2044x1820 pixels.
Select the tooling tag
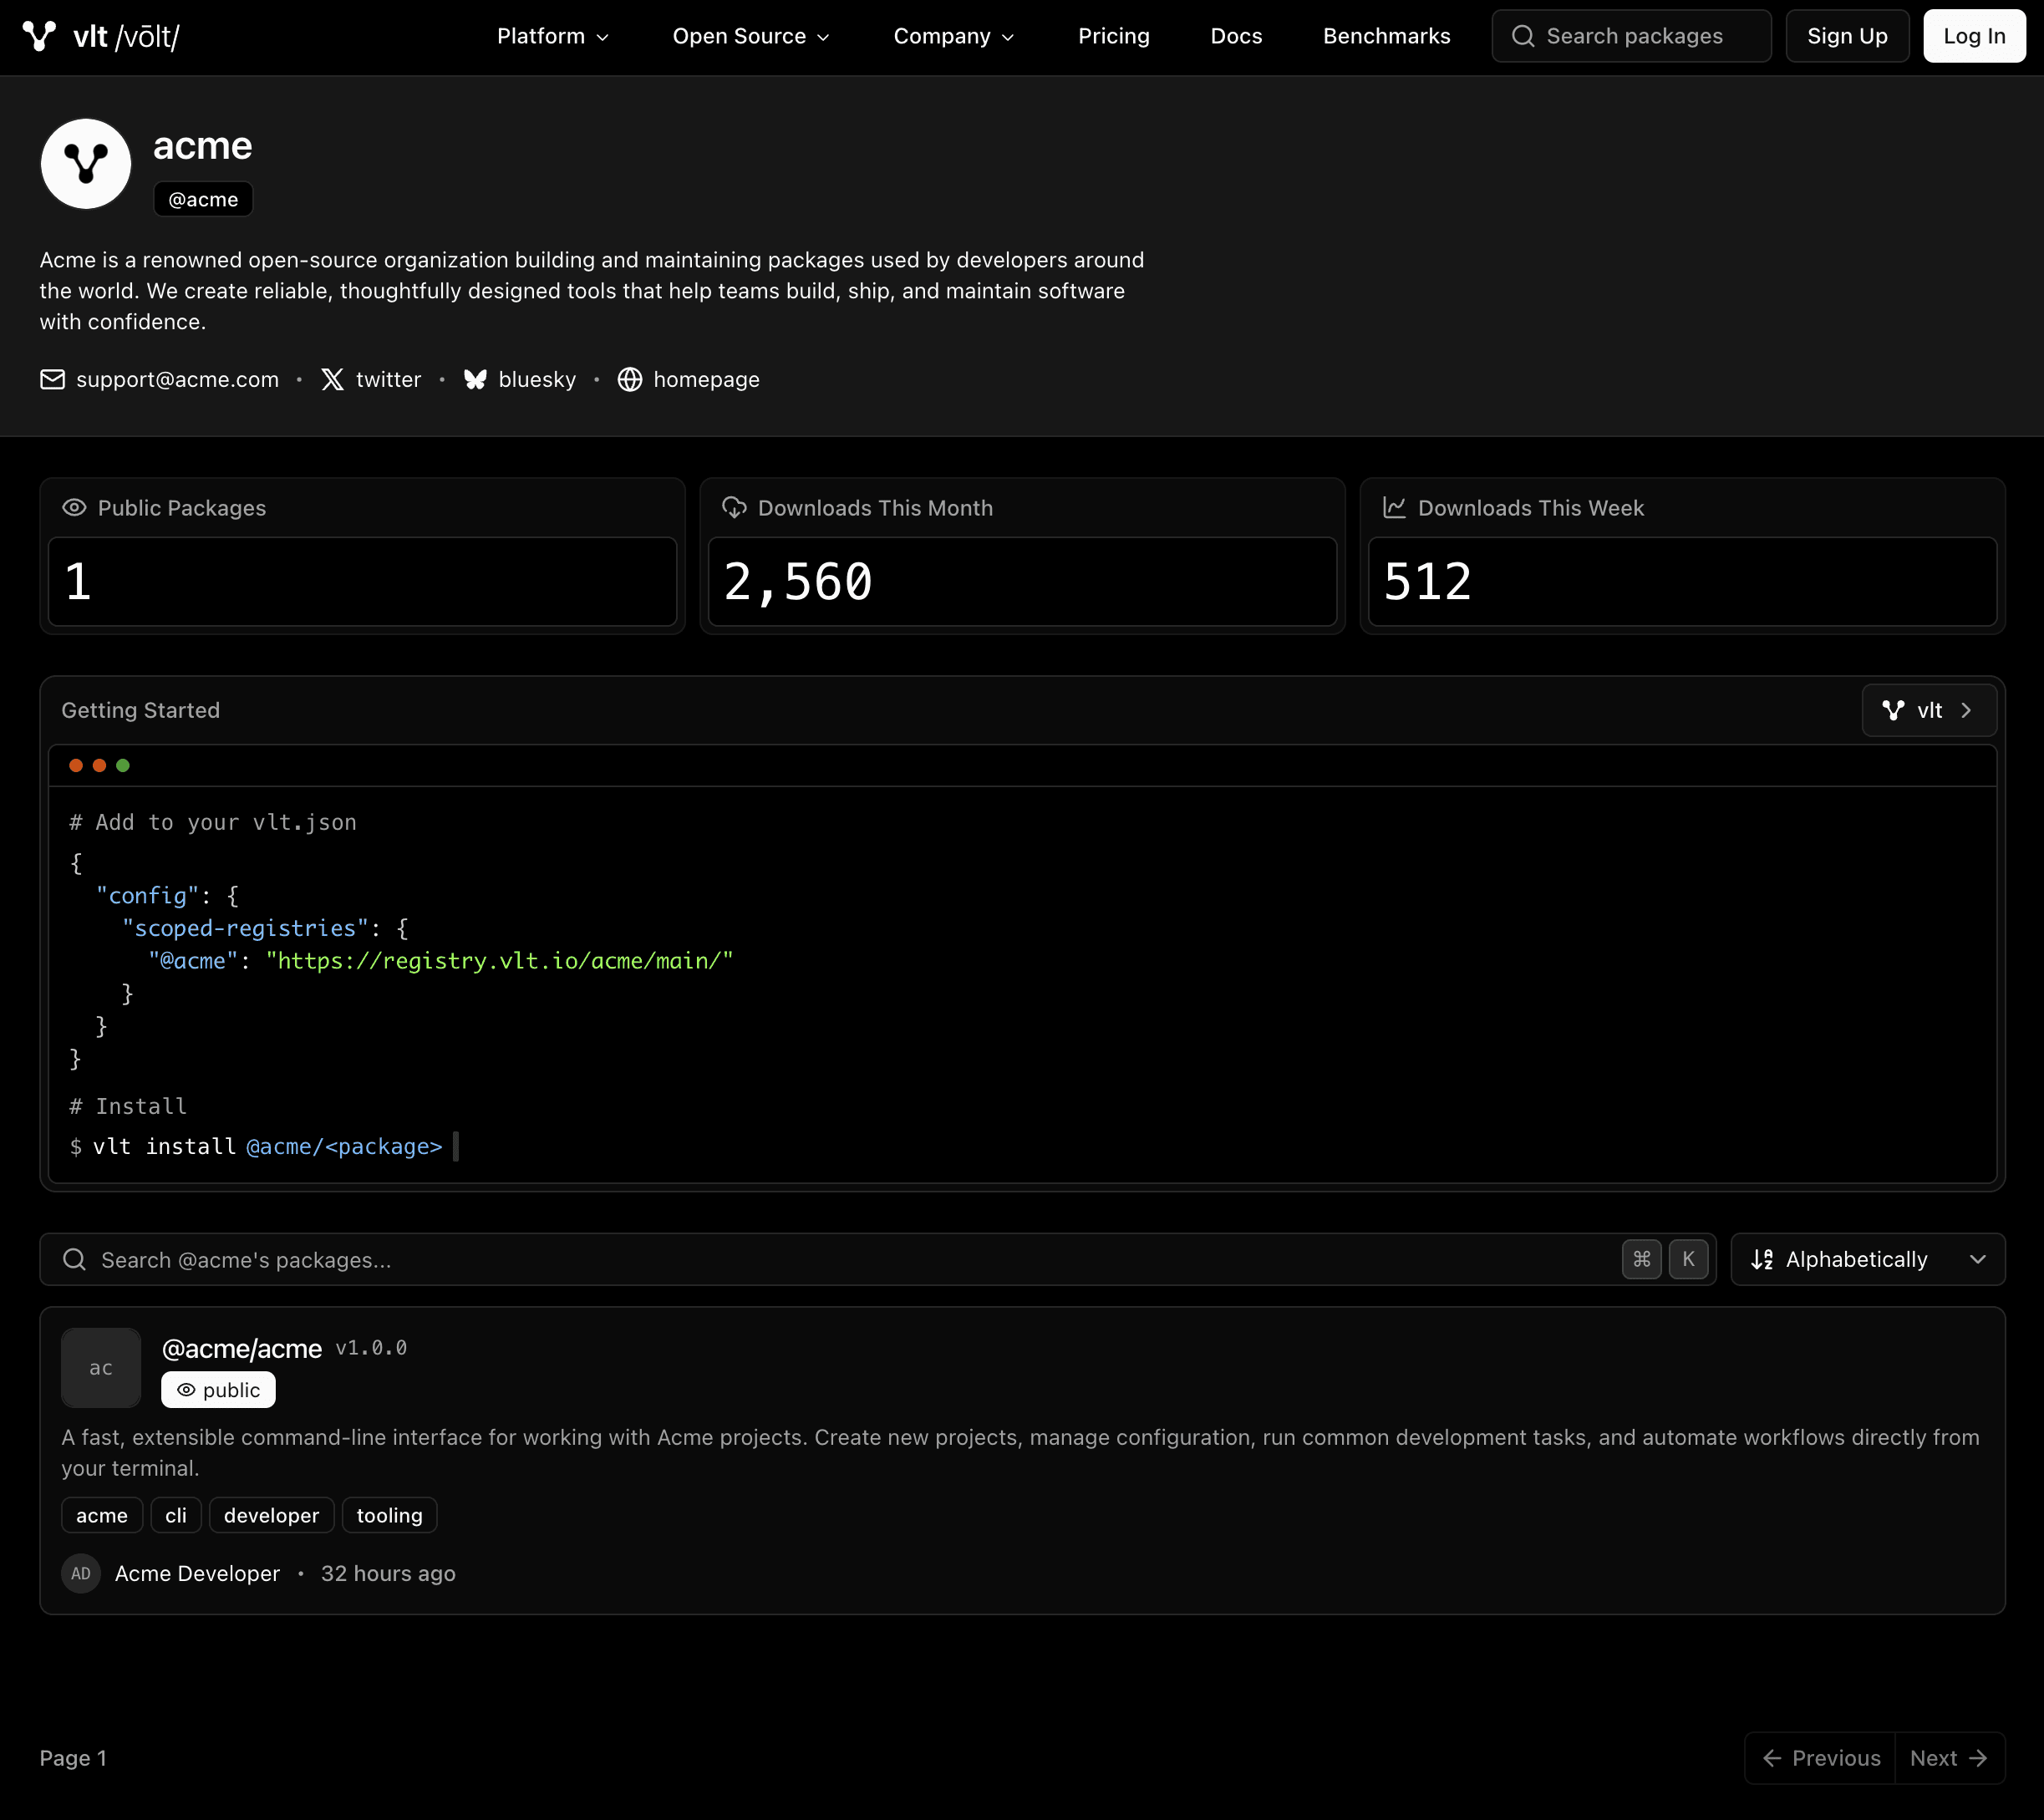coord(389,1516)
